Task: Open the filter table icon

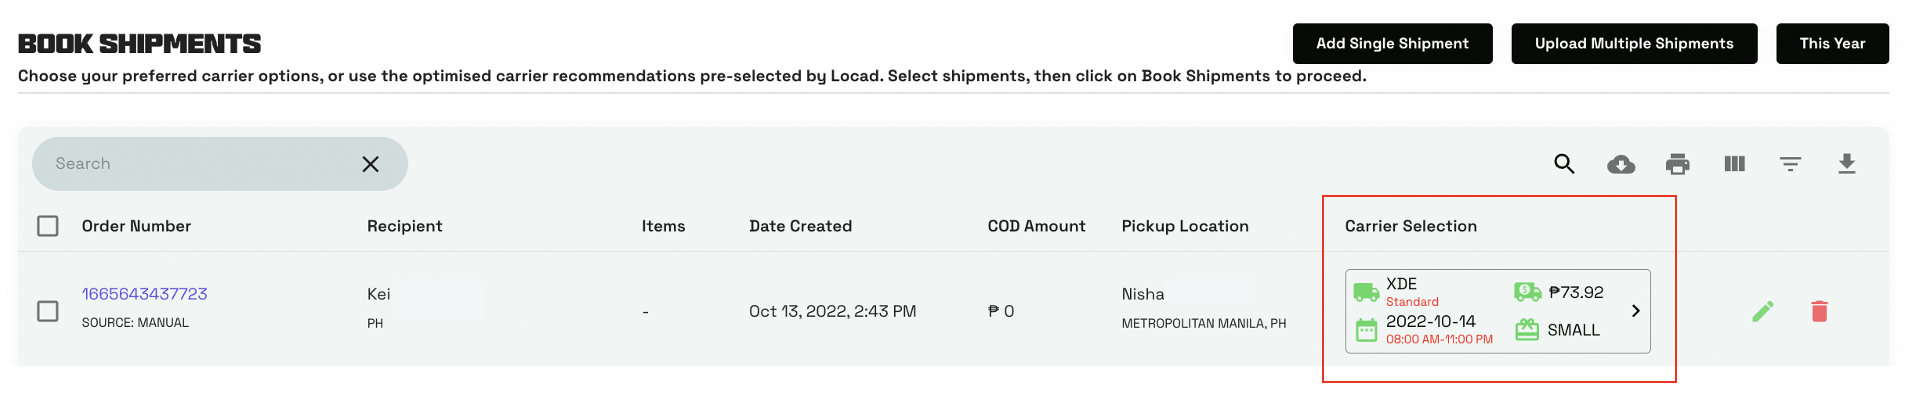Action: (1790, 164)
